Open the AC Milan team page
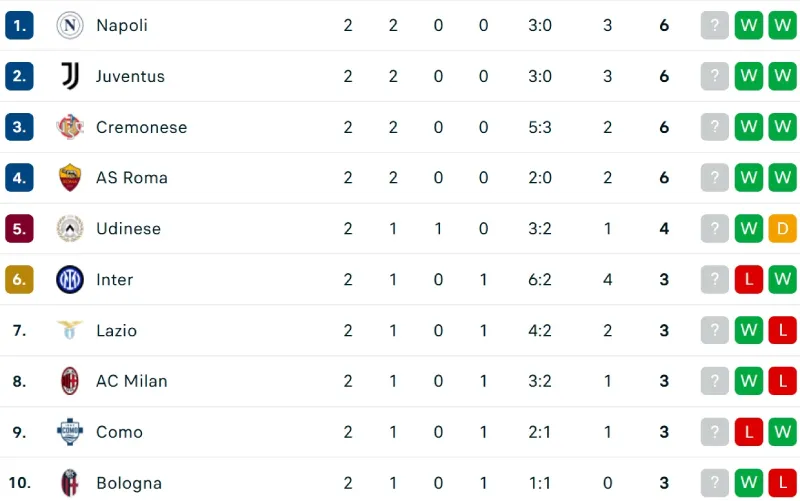Screen dimensions: 800x501 131,381
